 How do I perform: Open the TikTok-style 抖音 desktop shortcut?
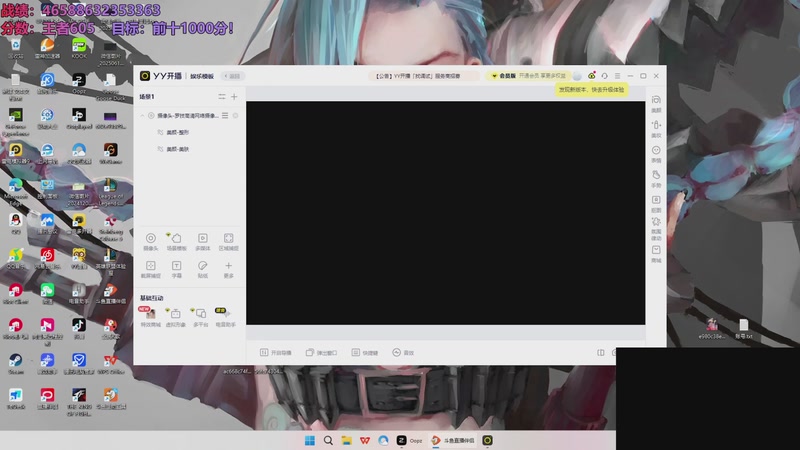pyautogui.click(x=79, y=329)
